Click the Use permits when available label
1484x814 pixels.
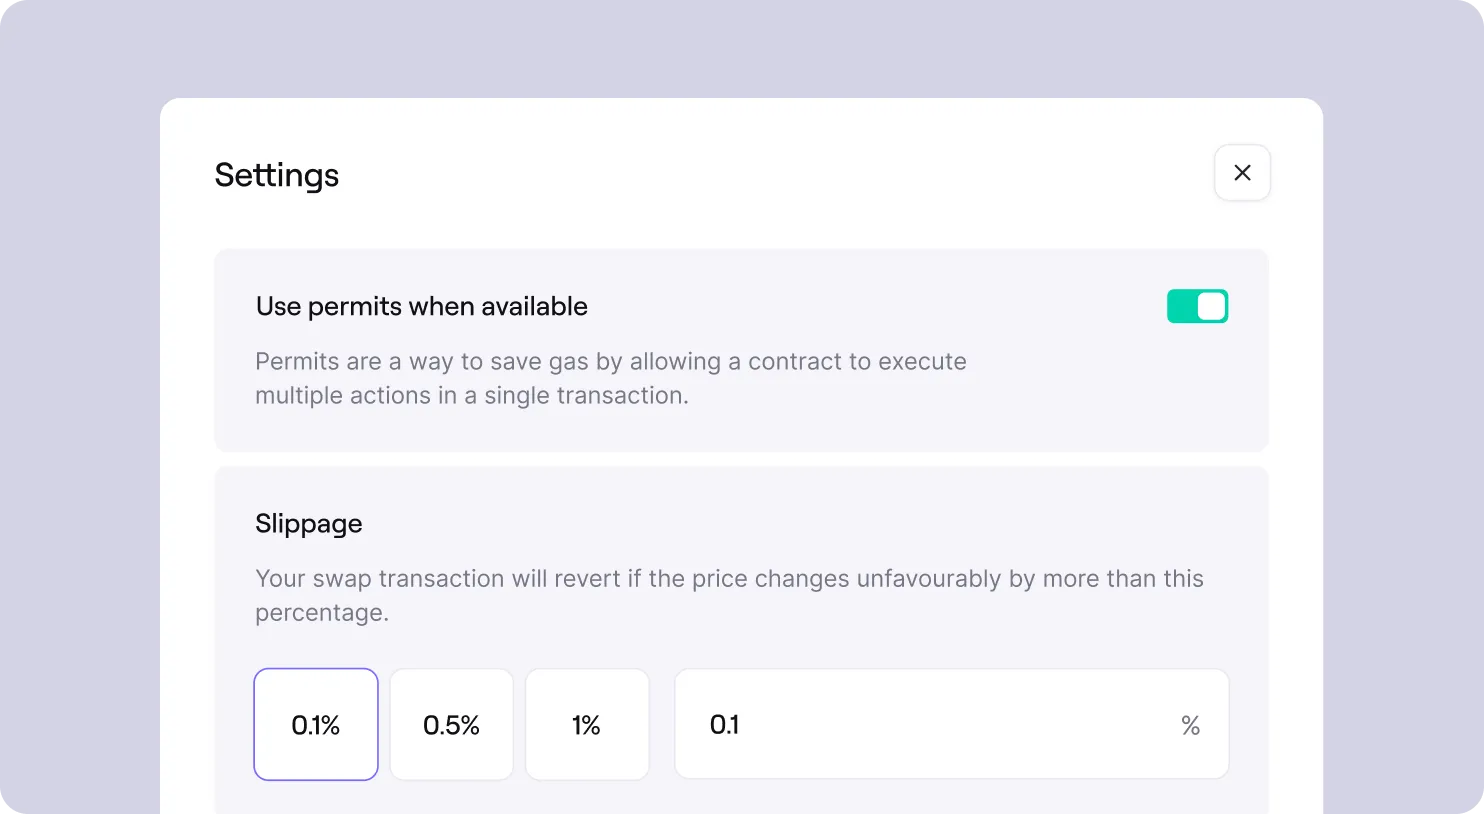tap(421, 306)
